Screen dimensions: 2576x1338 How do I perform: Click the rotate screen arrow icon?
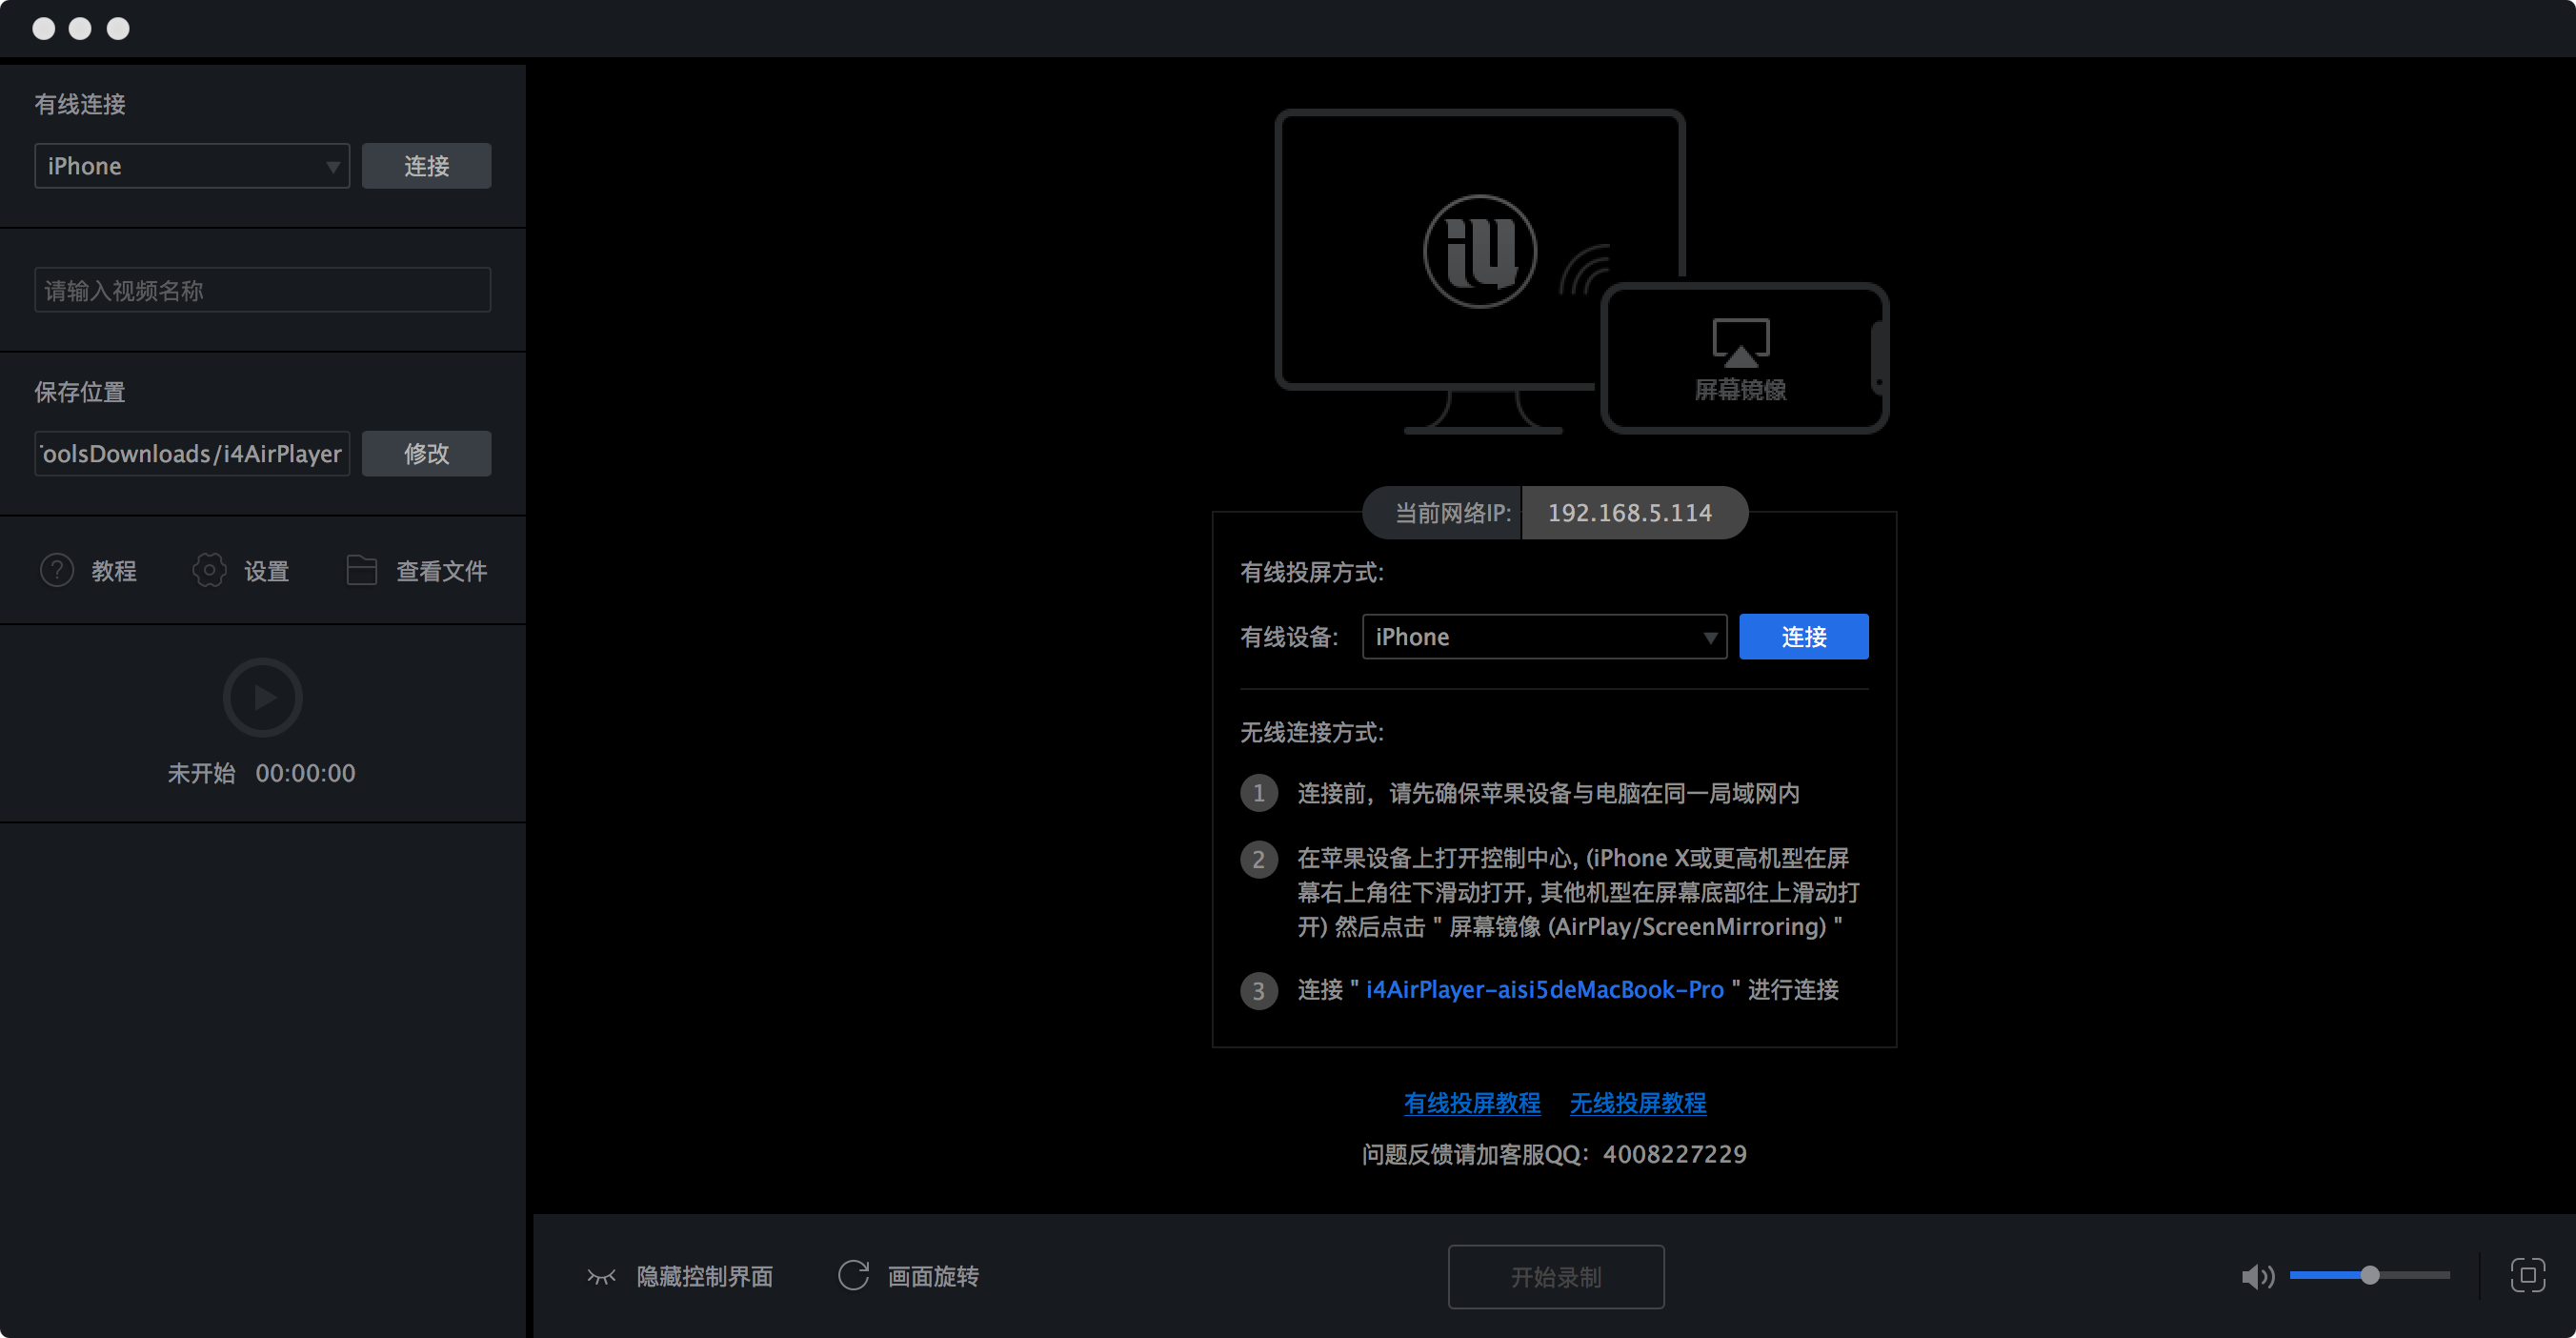click(x=853, y=1275)
